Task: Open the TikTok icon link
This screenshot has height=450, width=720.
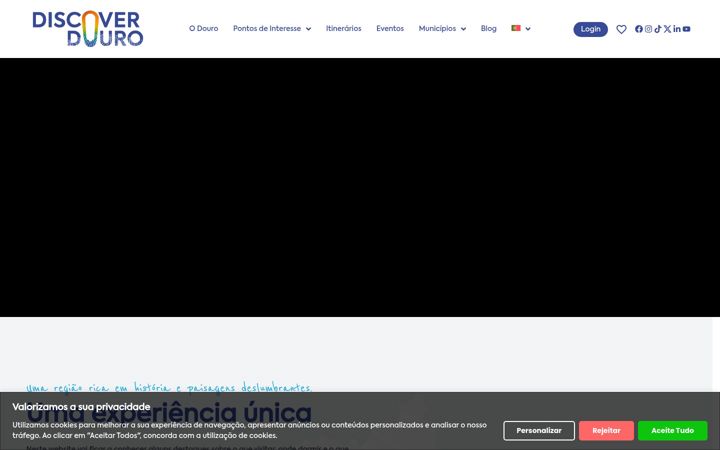Action: [658, 29]
